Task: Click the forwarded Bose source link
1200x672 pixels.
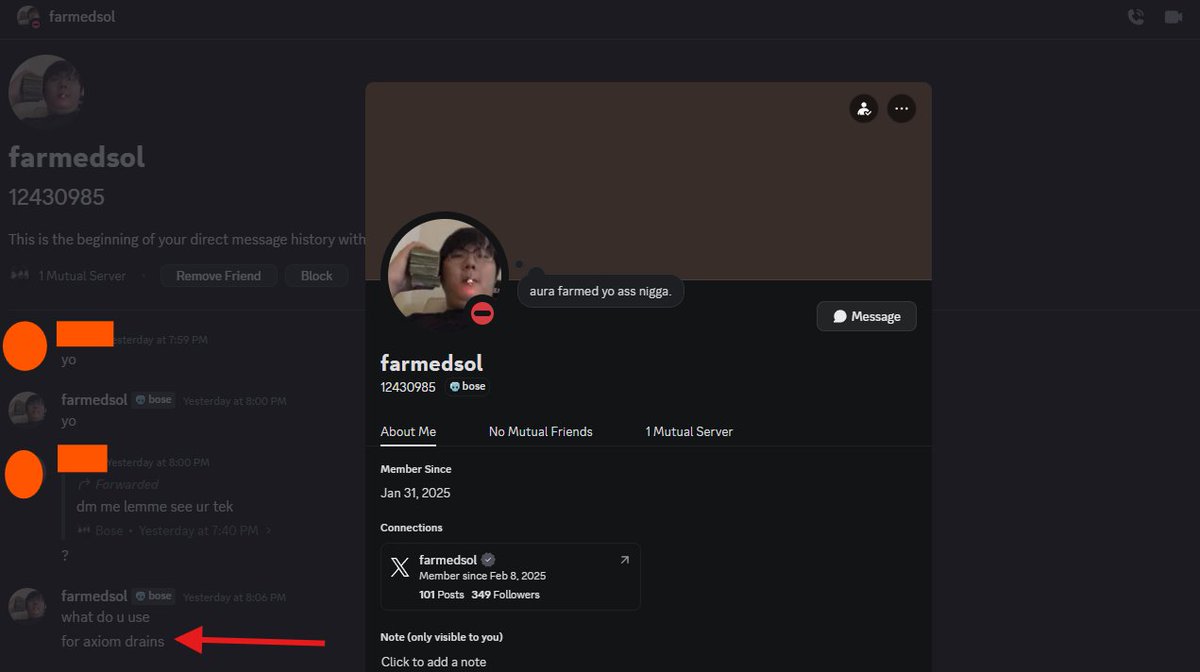Action: pyautogui.click(x=174, y=530)
